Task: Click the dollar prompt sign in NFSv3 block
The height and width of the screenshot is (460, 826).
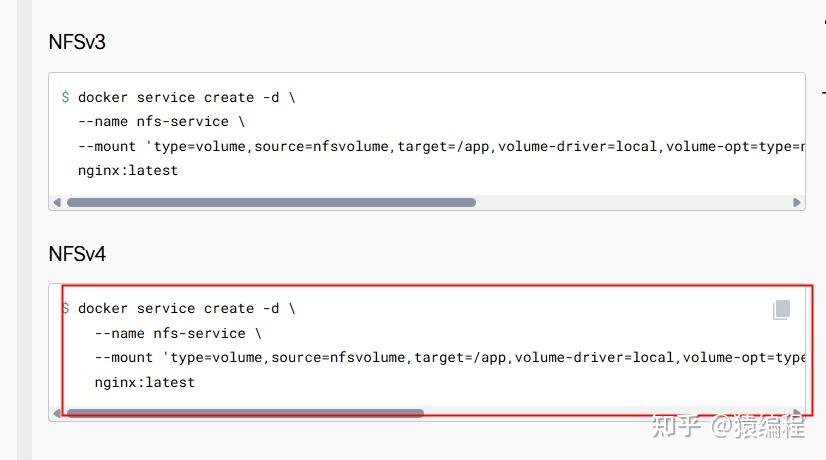Action: point(65,97)
